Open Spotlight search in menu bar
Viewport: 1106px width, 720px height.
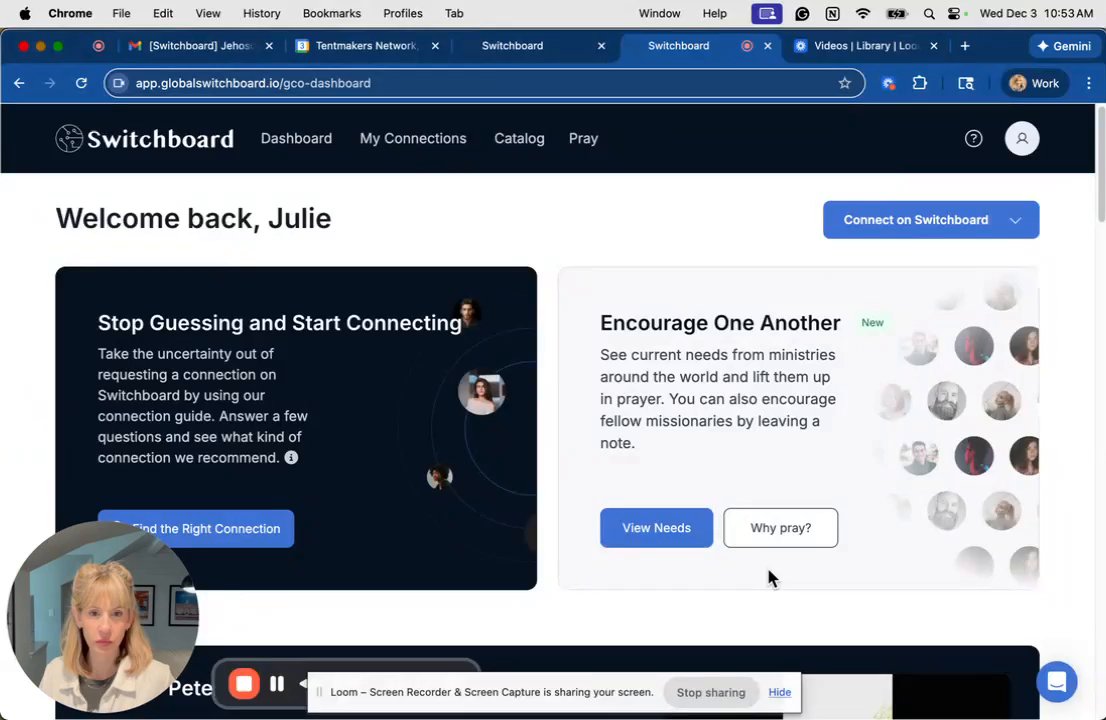929,13
